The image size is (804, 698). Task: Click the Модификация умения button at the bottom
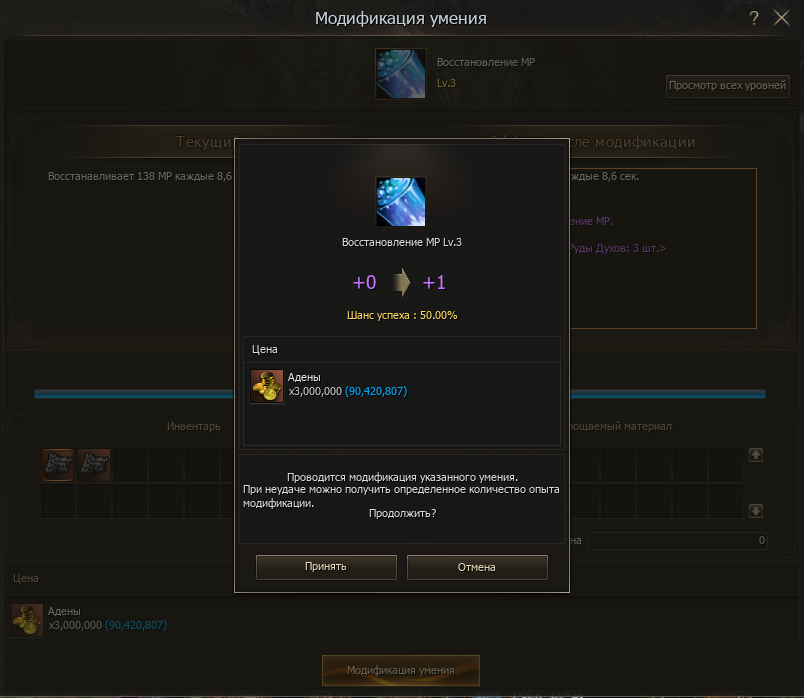(401, 670)
